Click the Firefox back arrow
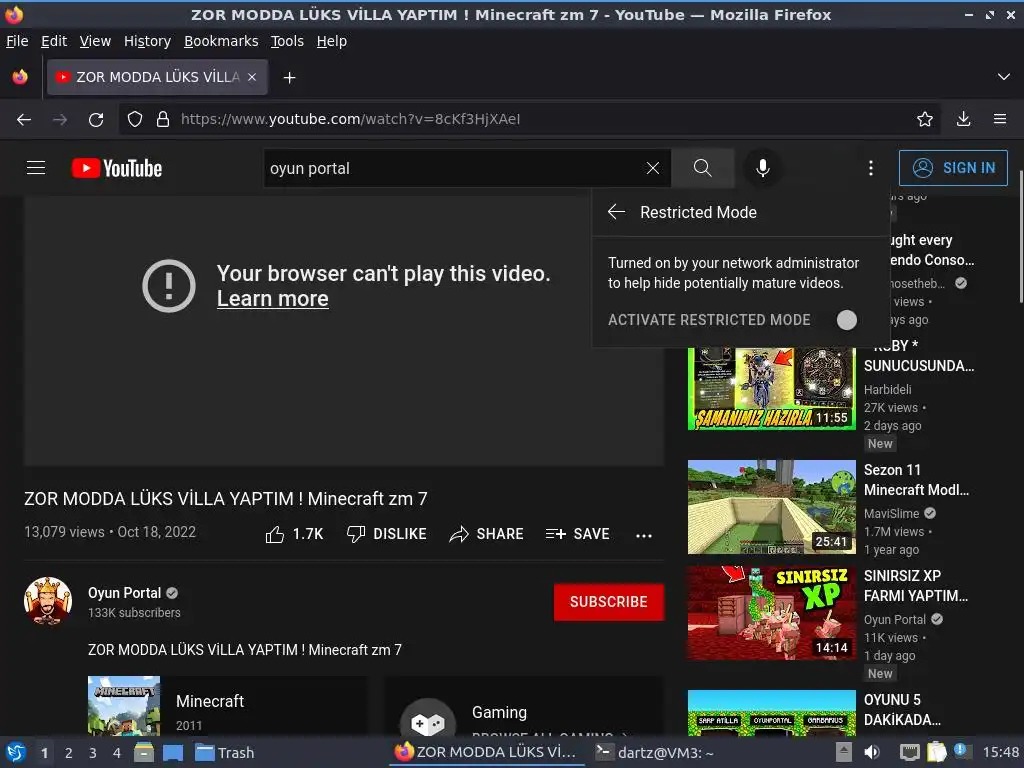The image size is (1024, 768). (x=24, y=119)
